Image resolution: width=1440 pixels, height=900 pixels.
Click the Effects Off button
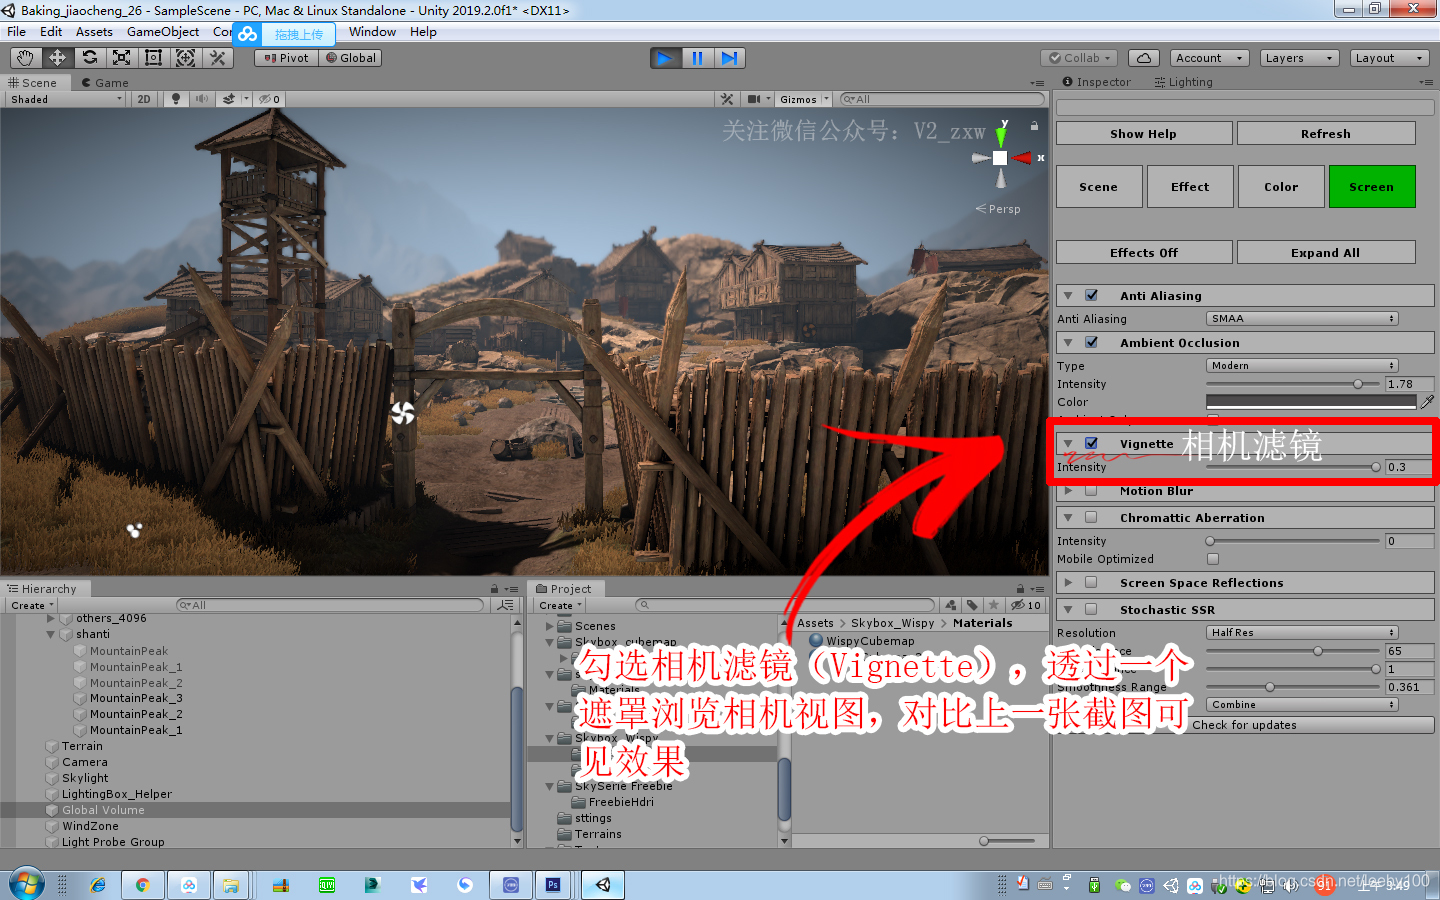1144,252
